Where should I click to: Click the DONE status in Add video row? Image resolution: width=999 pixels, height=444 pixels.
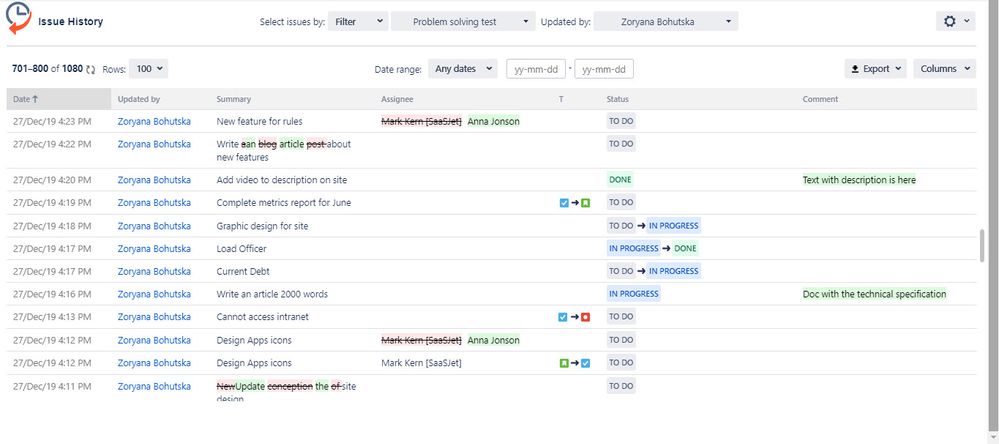click(620, 180)
